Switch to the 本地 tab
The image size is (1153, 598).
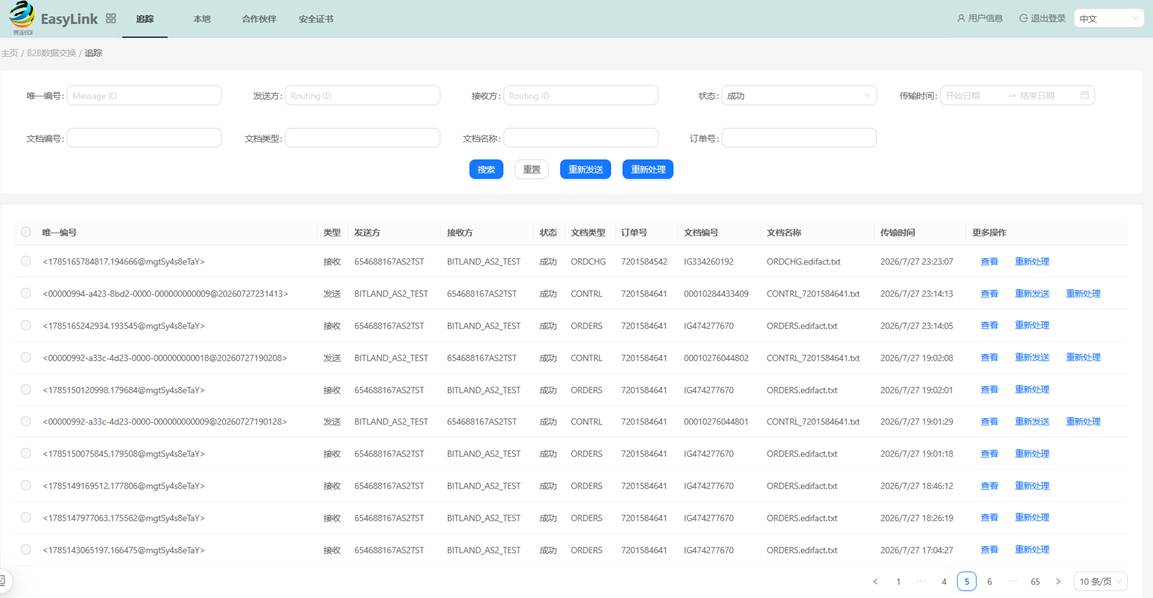[201, 19]
